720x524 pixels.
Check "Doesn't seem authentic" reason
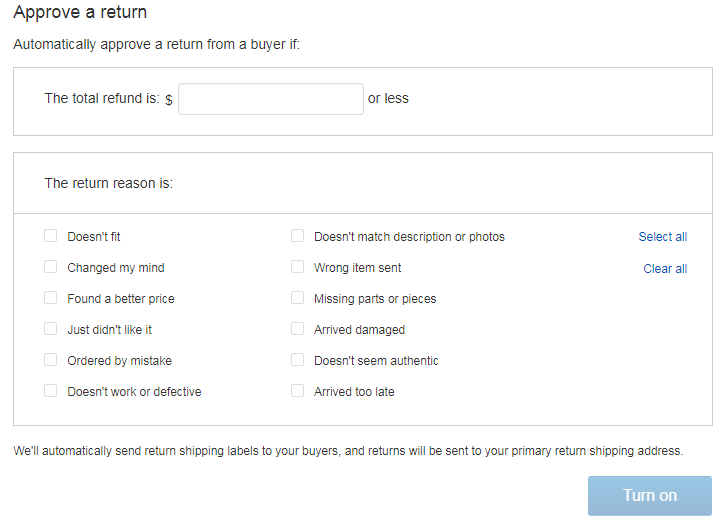click(x=297, y=360)
